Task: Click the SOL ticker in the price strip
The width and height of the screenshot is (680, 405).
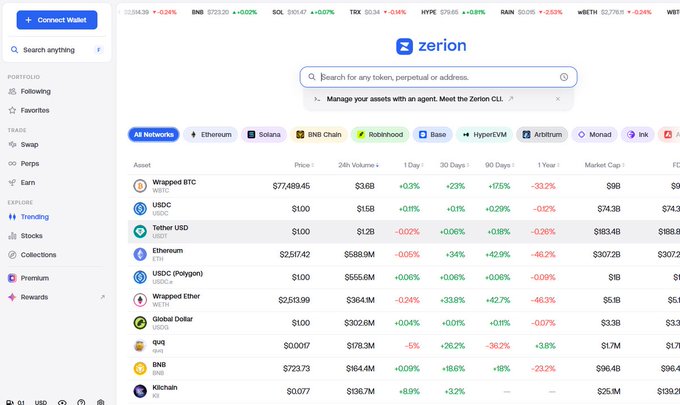Action: coord(303,12)
